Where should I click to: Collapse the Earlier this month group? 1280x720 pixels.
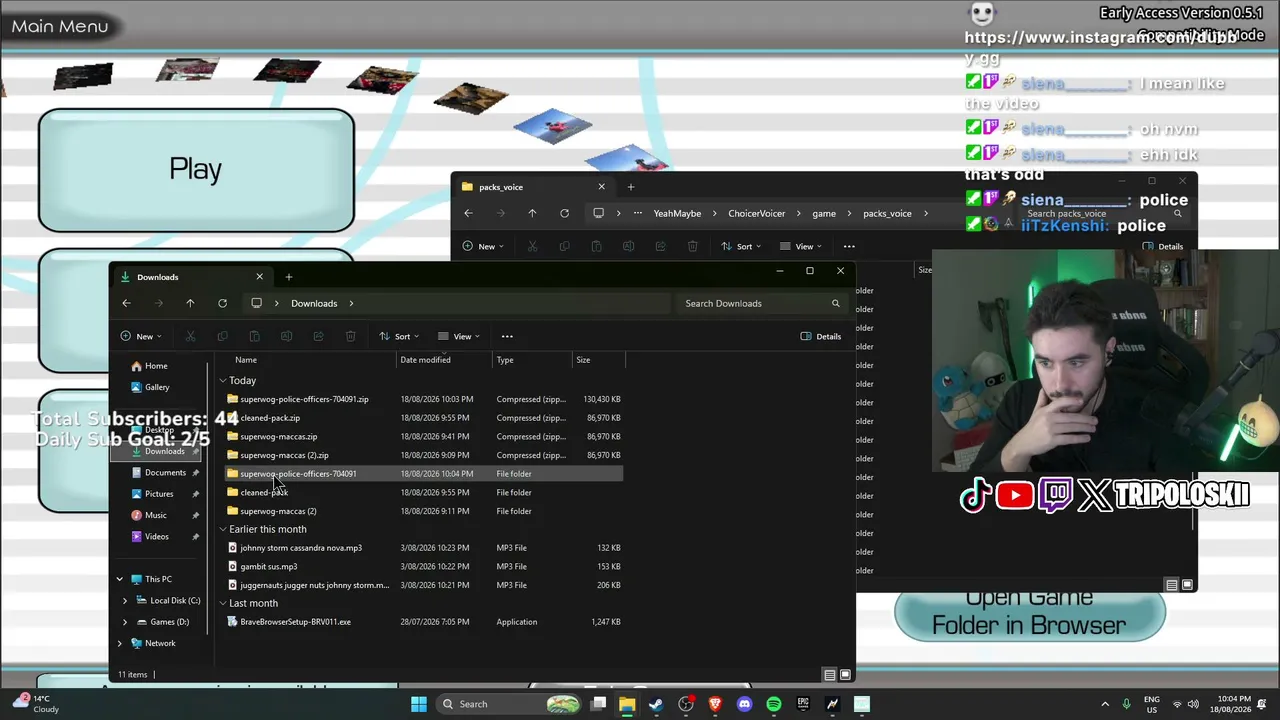(223, 529)
